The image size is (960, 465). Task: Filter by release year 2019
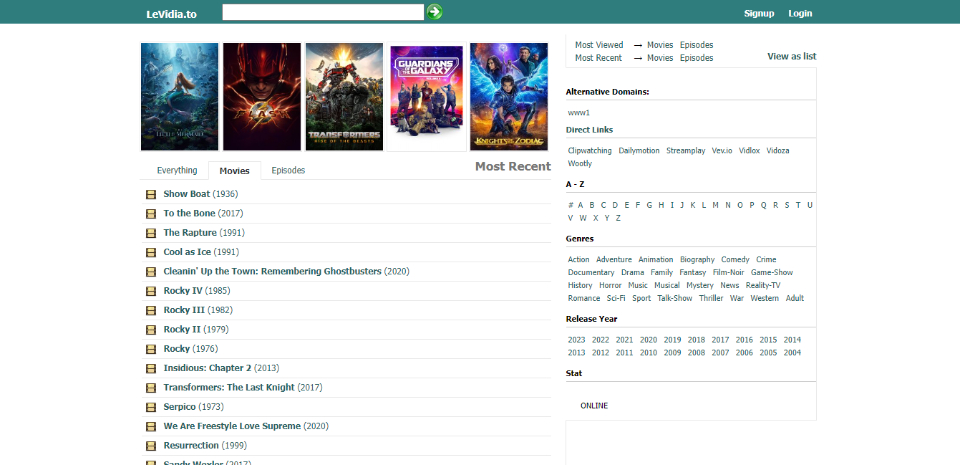[672, 340]
